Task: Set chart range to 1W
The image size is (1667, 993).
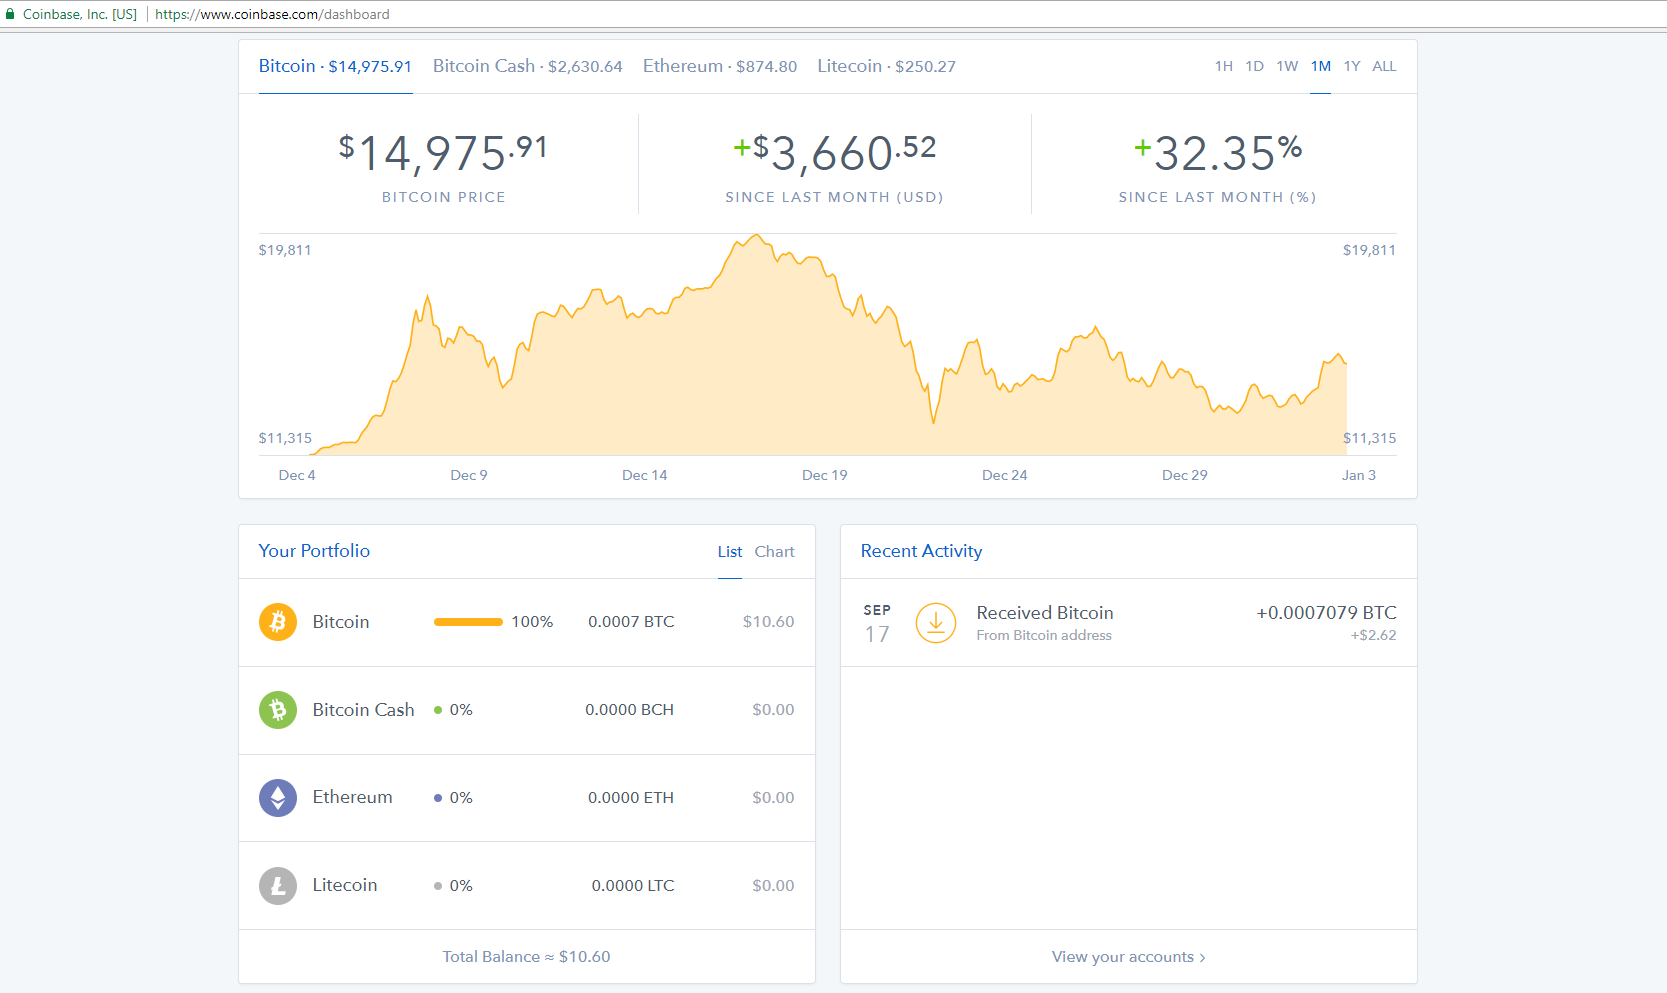Action: (x=1287, y=66)
